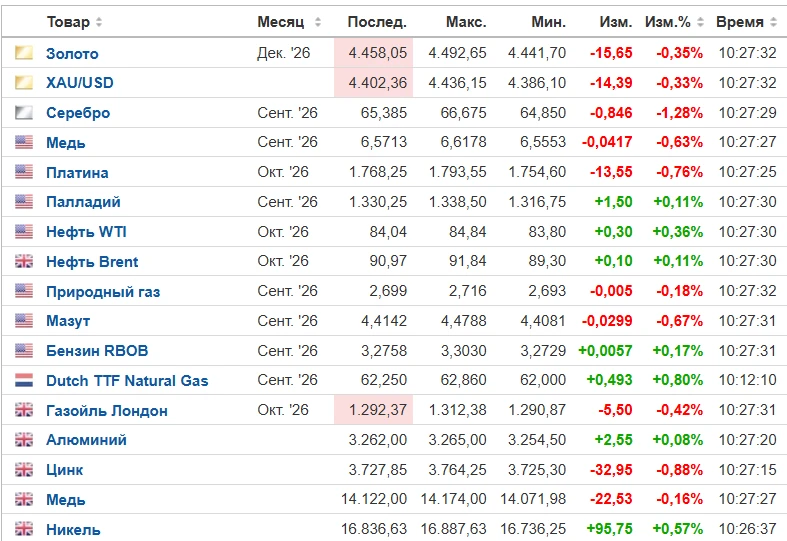Click the US flag icon beside Мазут
787x541 pixels.
tap(24, 320)
